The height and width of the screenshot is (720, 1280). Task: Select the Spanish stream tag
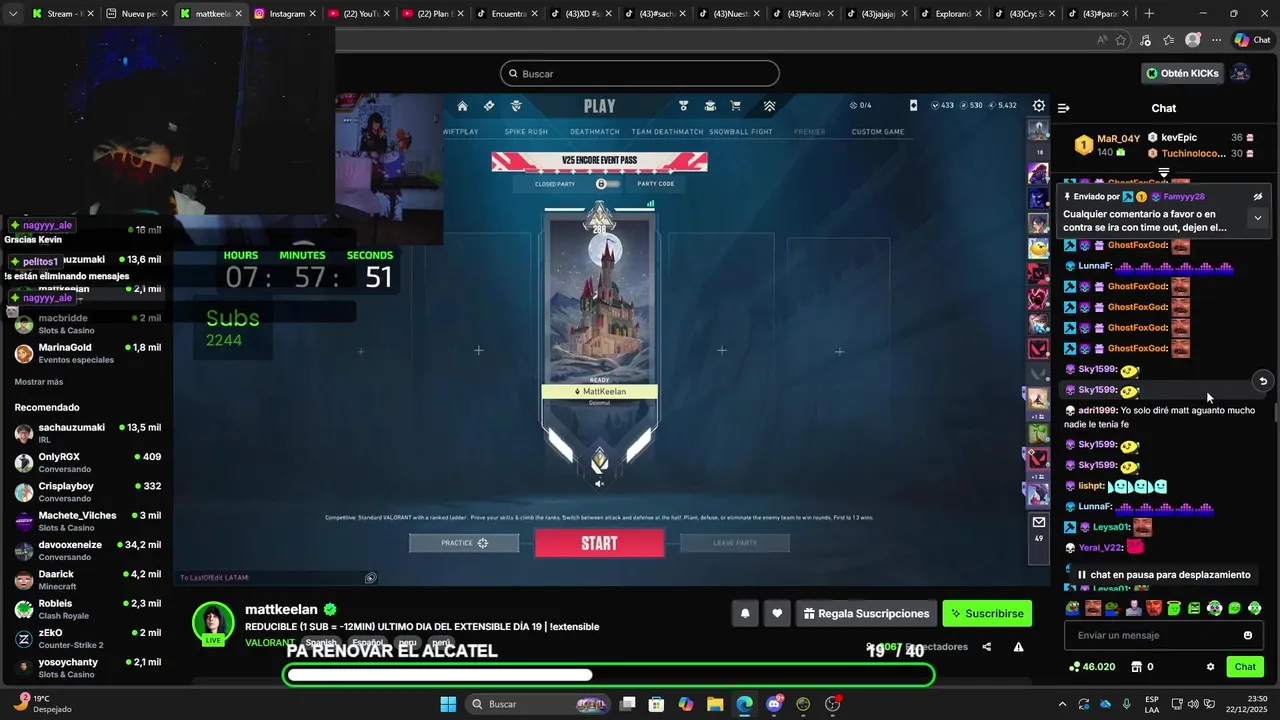(x=321, y=643)
